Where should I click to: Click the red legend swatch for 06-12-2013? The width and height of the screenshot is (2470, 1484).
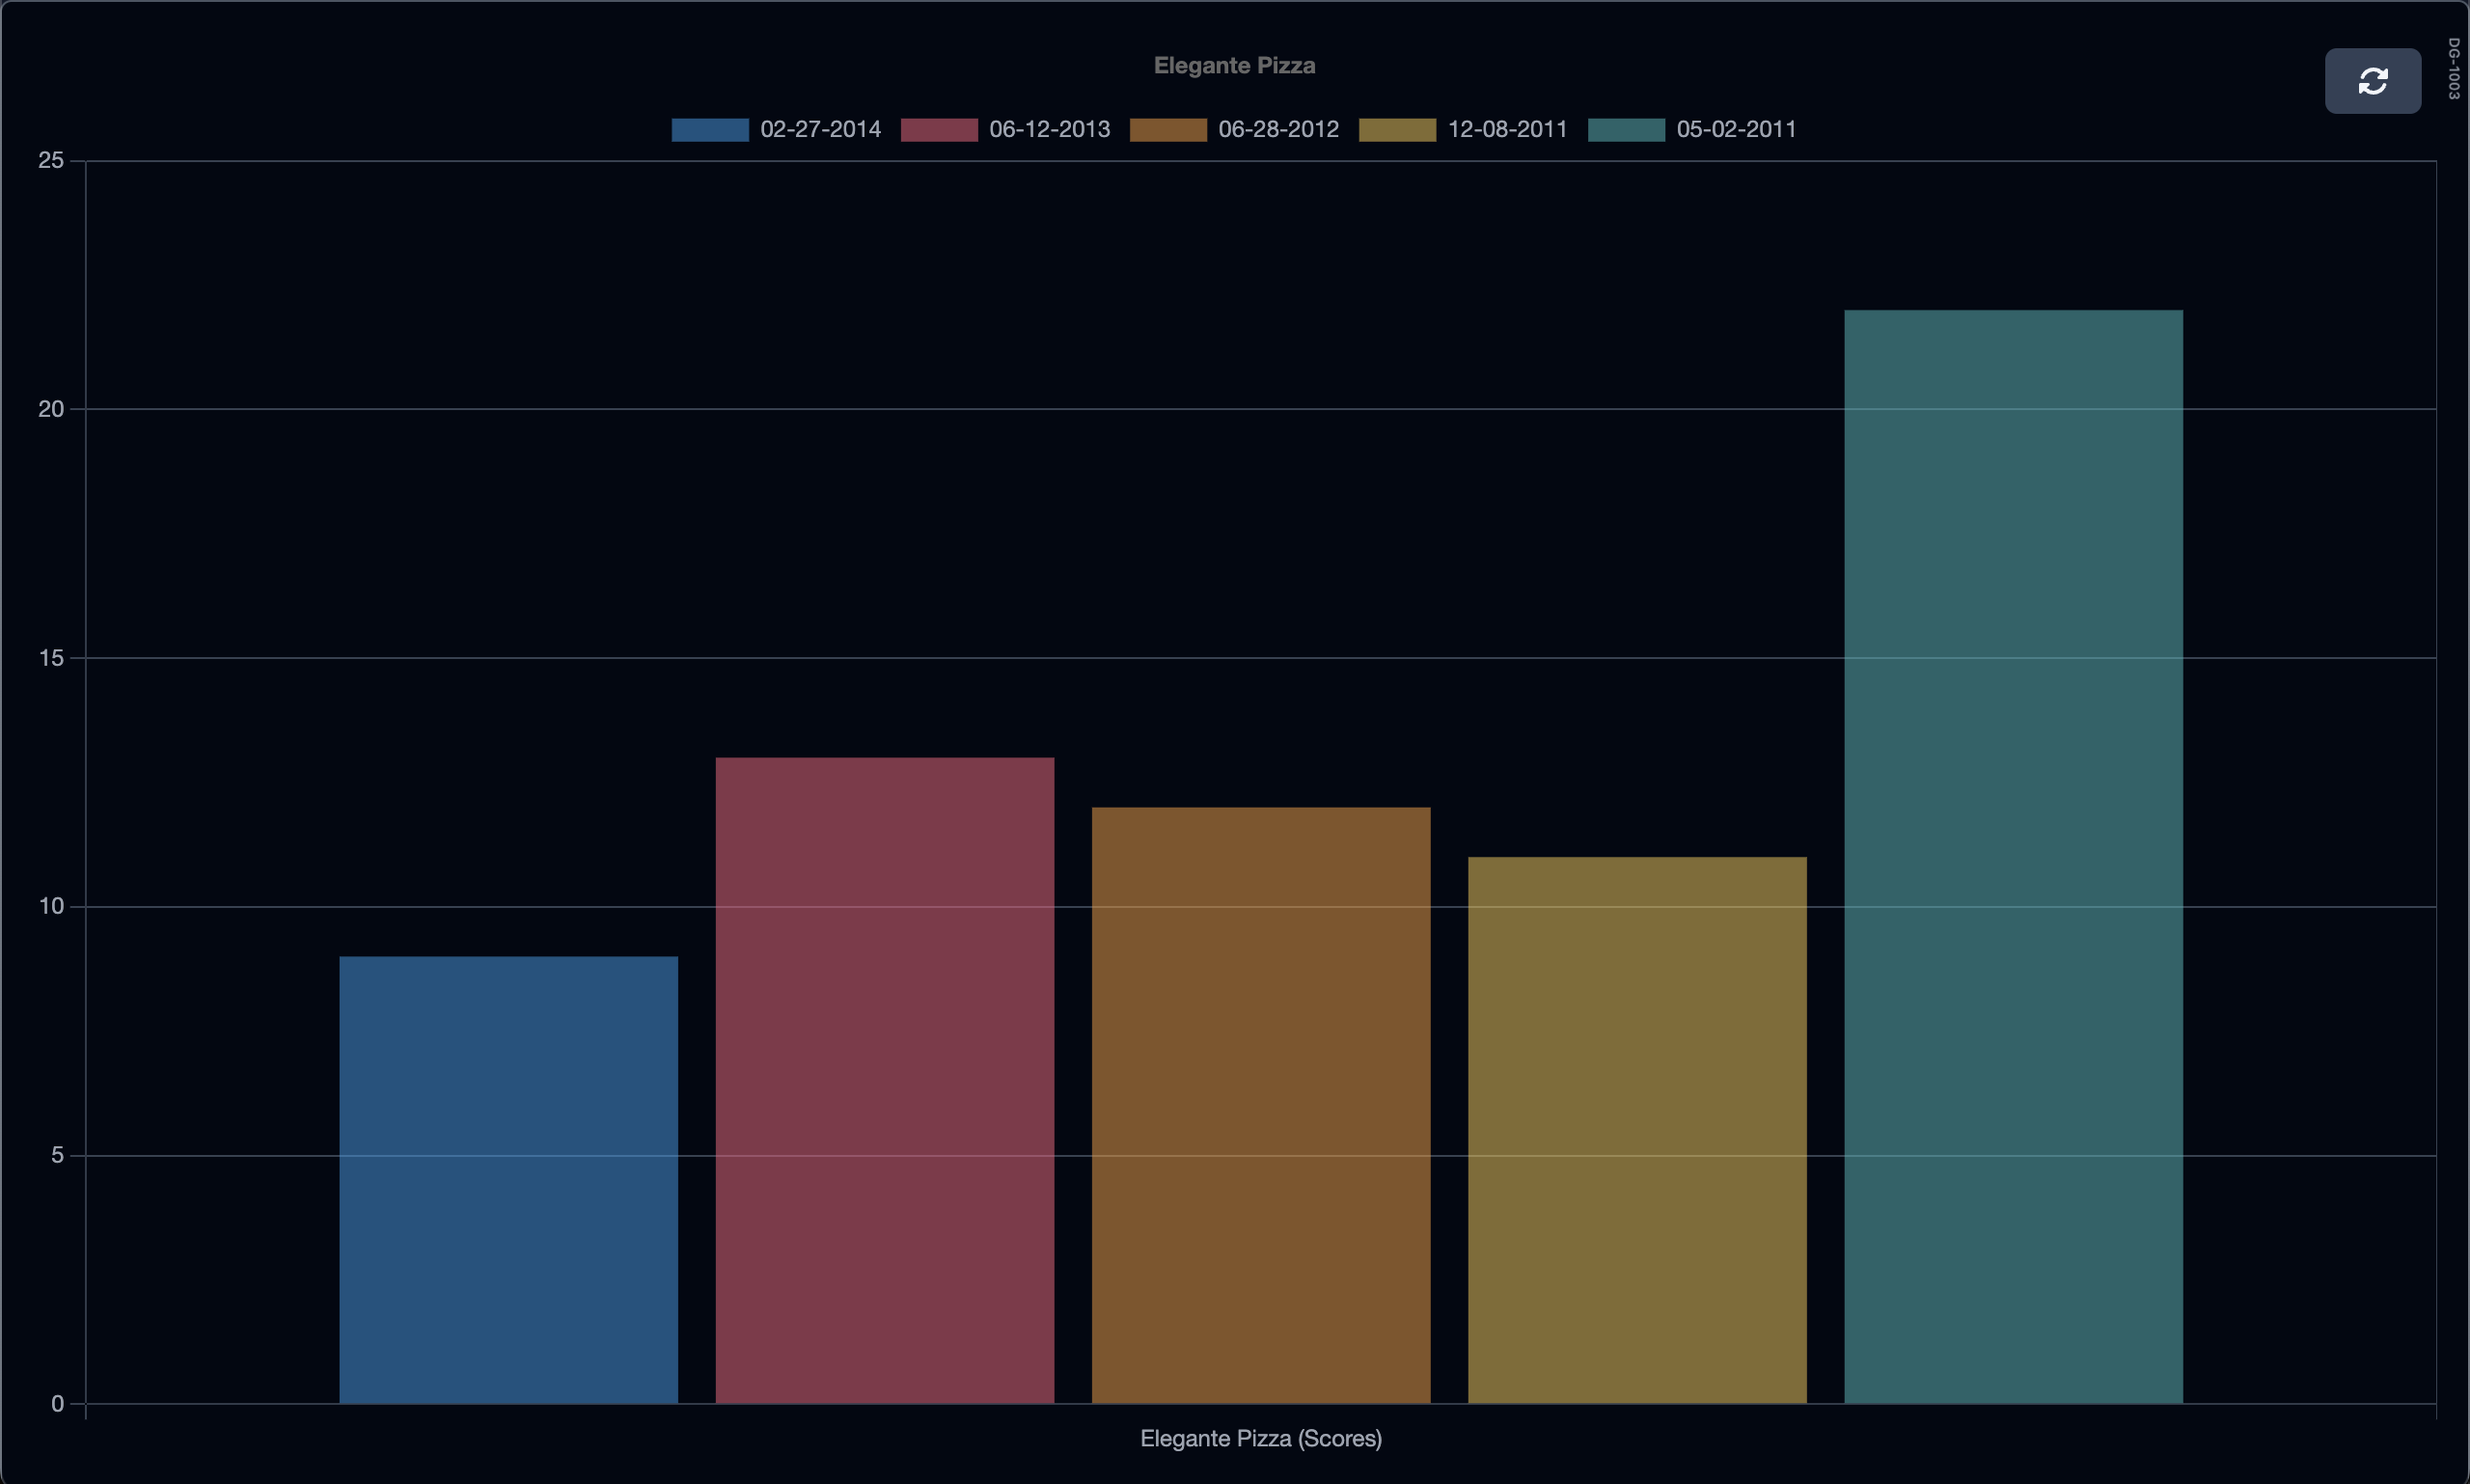[x=939, y=129]
